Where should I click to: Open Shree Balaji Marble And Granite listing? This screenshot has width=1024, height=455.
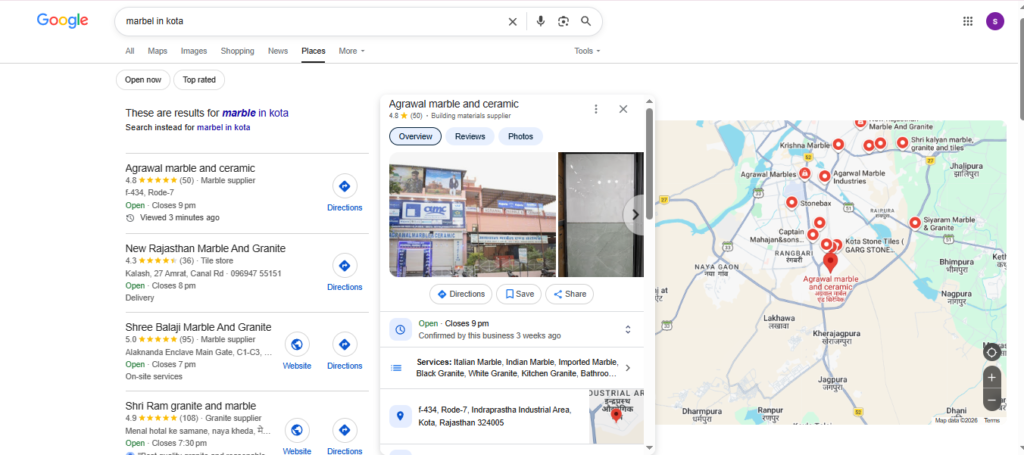pos(199,327)
